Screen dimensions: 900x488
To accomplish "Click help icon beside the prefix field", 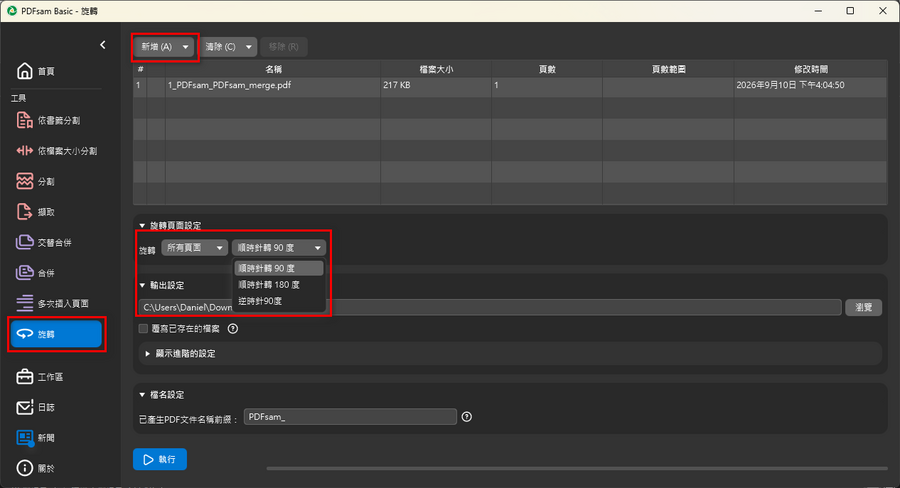I will point(467,417).
